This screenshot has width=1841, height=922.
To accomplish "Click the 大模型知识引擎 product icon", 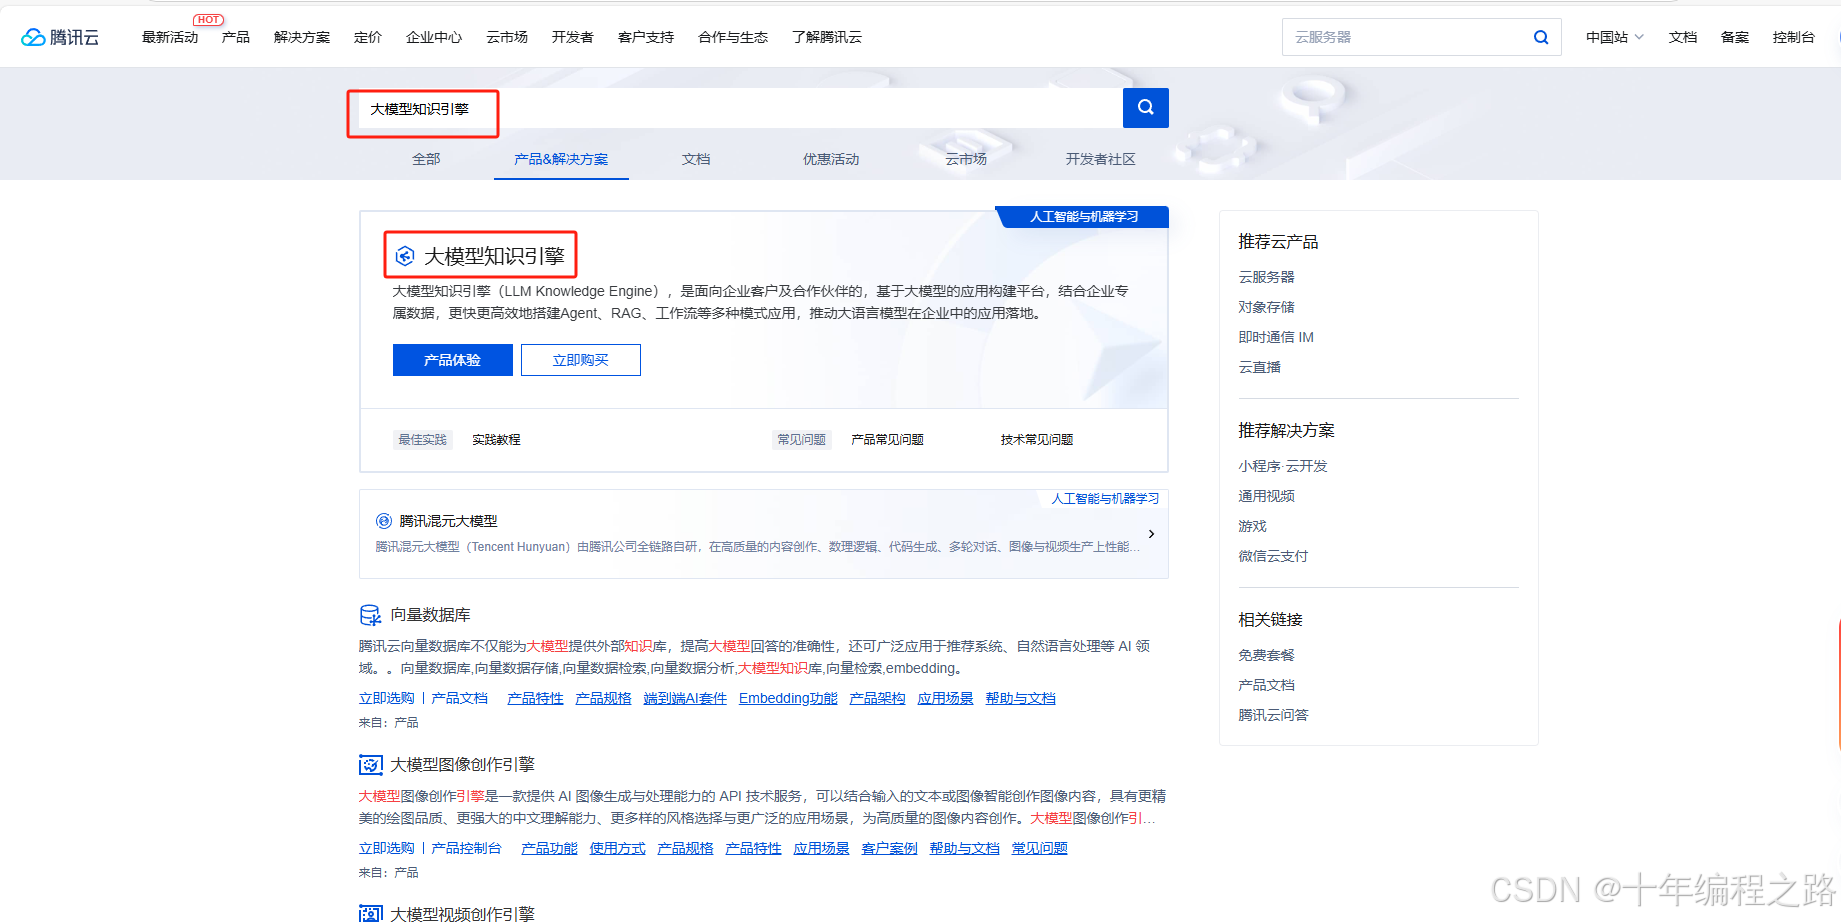I will [x=405, y=256].
